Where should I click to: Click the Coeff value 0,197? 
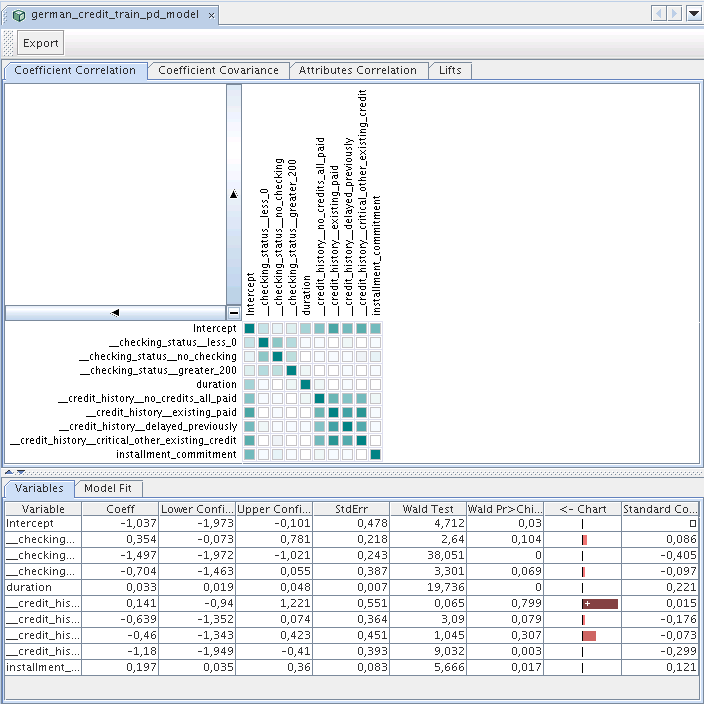pyautogui.click(x=141, y=667)
